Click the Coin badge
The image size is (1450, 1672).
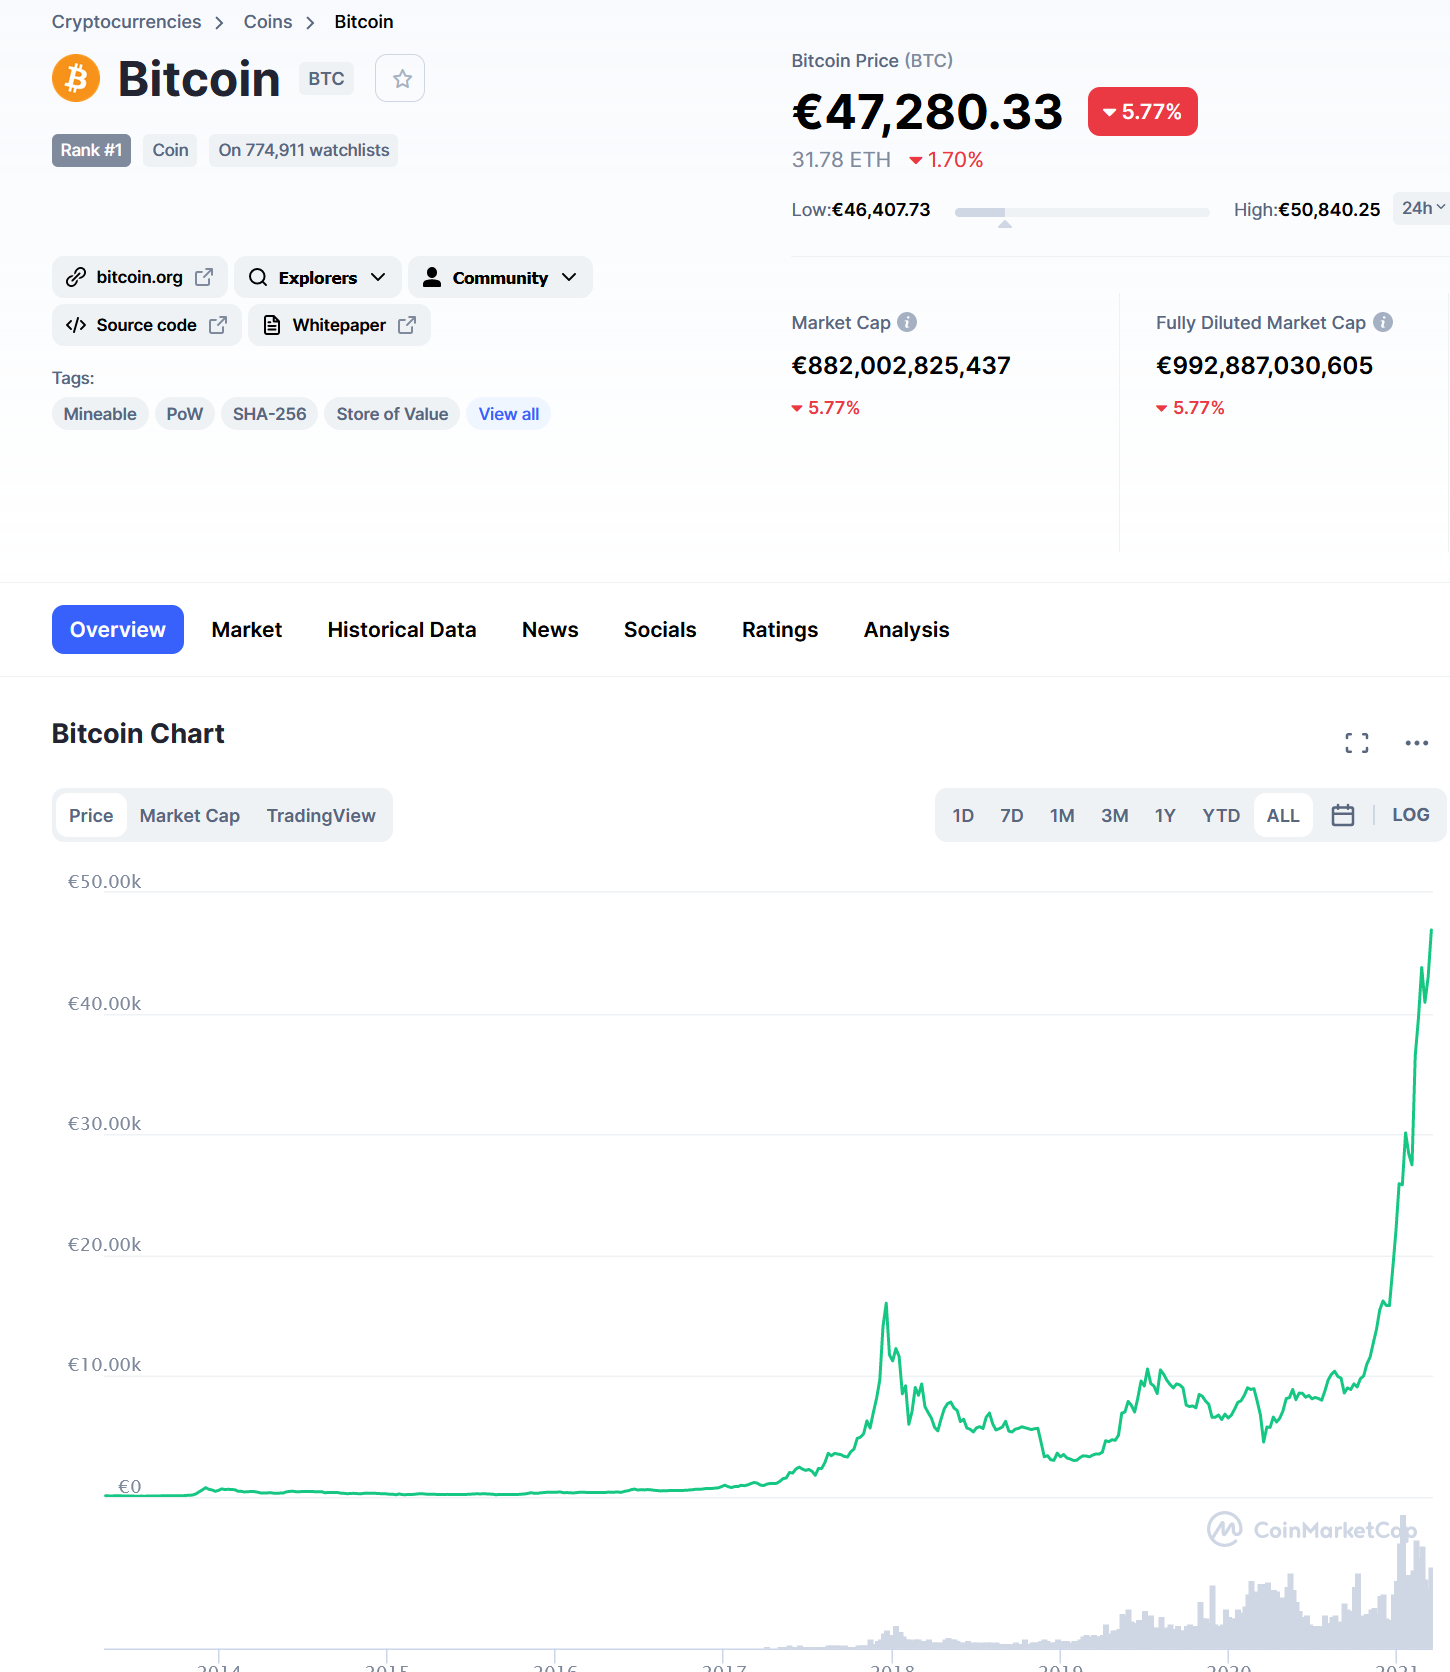[x=170, y=150]
